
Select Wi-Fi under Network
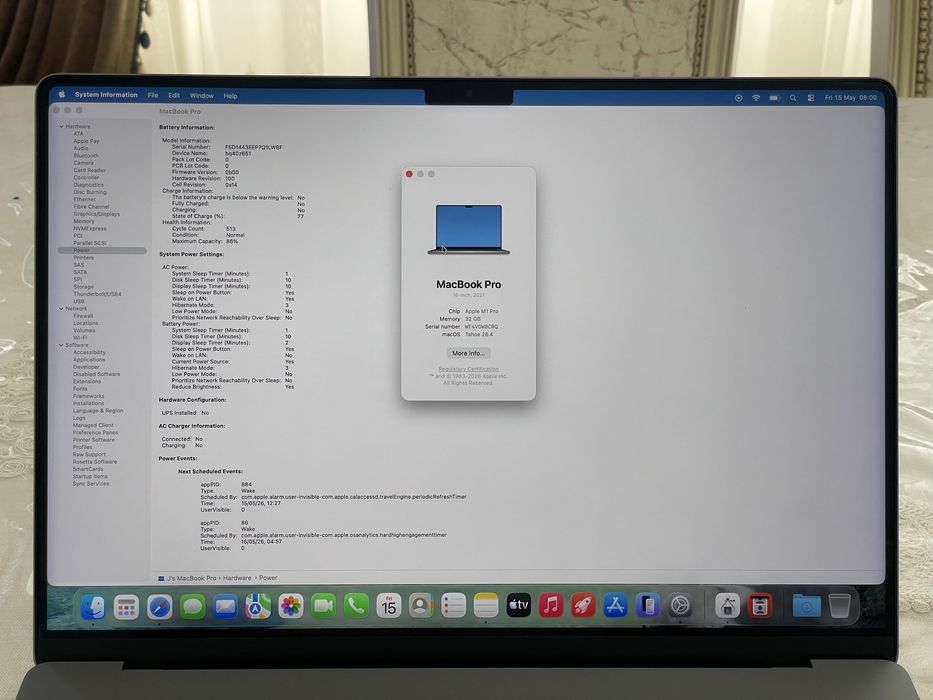coord(80,338)
